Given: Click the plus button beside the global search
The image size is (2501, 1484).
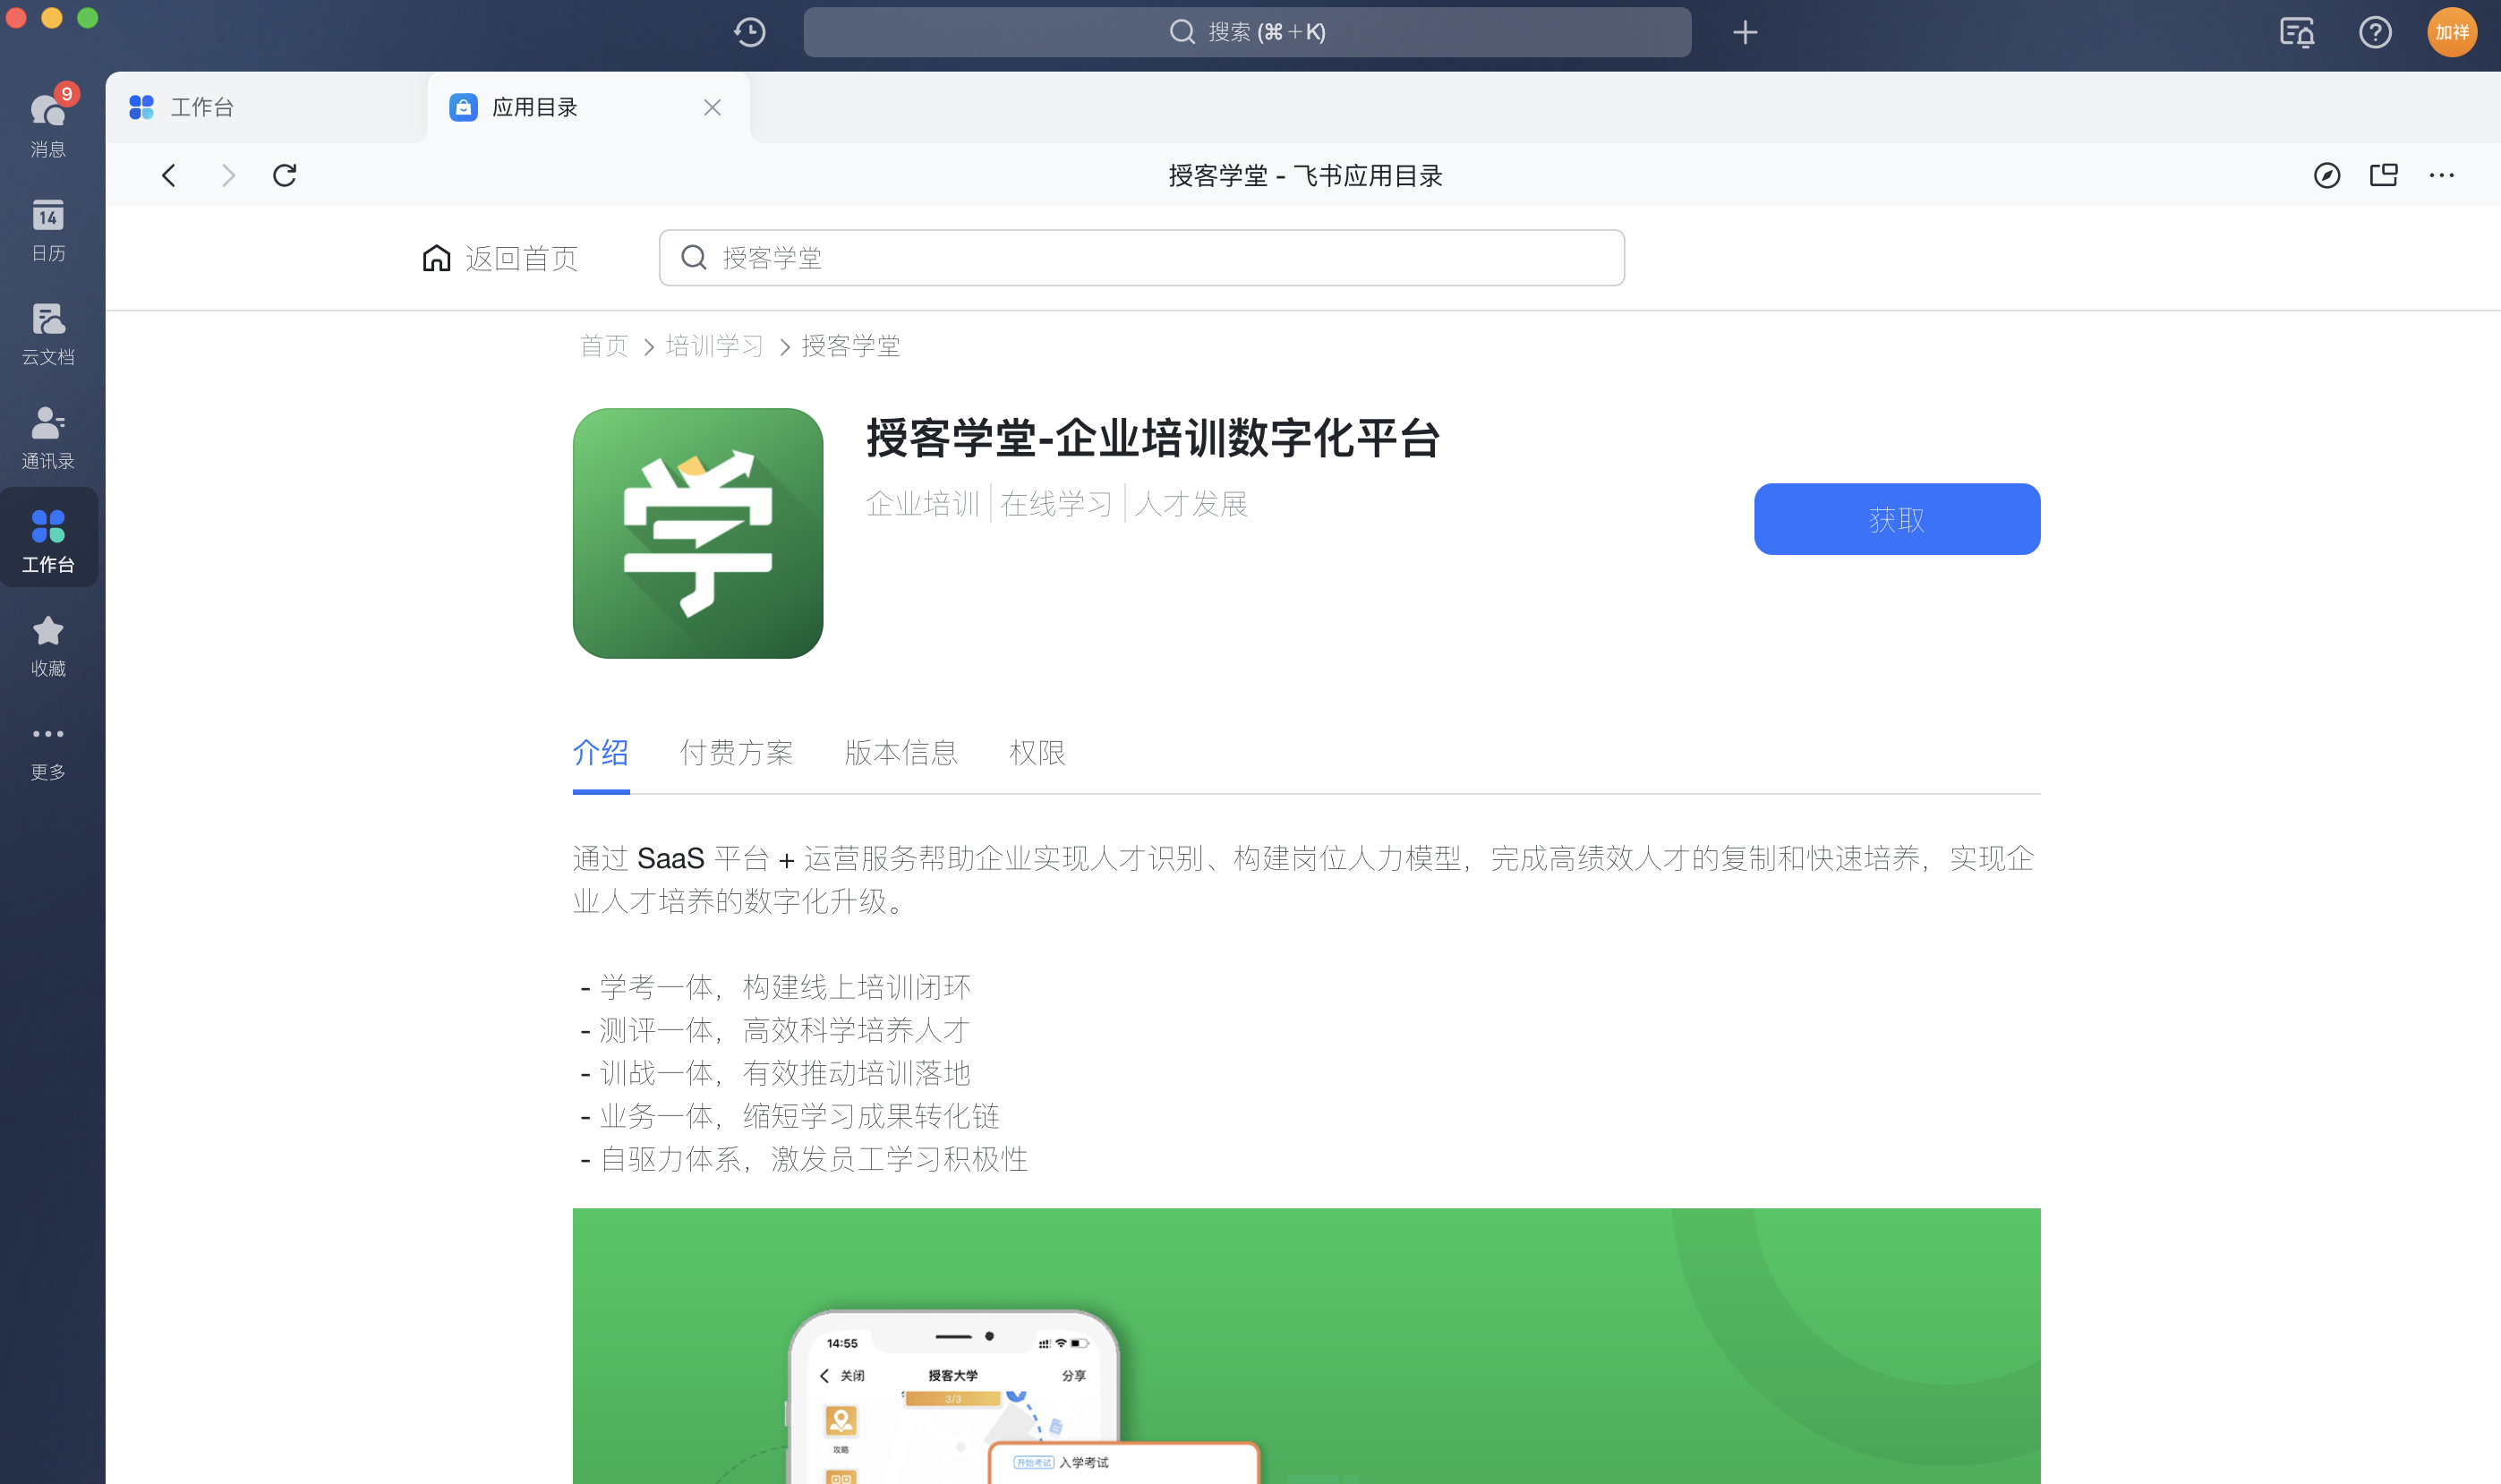Looking at the screenshot, I should pos(1745,32).
